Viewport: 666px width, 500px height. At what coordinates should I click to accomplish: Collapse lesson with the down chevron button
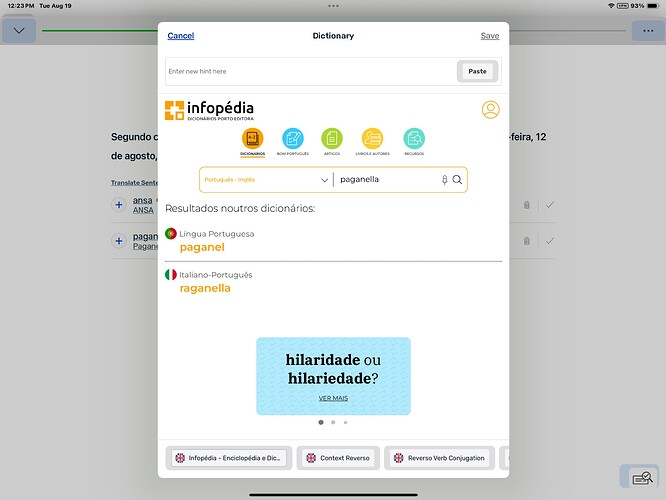click(19, 31)
